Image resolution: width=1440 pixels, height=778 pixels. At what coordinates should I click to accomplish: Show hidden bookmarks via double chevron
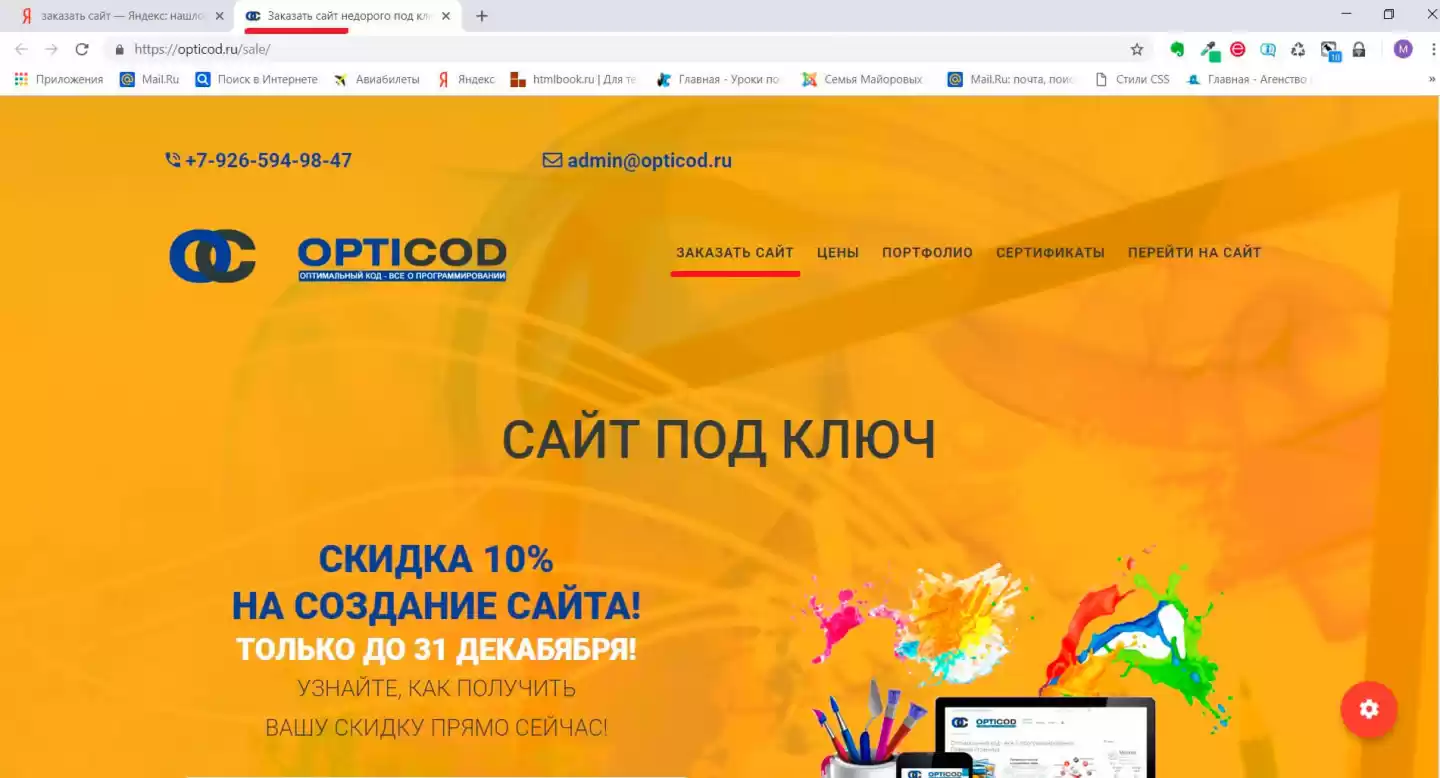pyautogui.click(x=1431, y=79)
